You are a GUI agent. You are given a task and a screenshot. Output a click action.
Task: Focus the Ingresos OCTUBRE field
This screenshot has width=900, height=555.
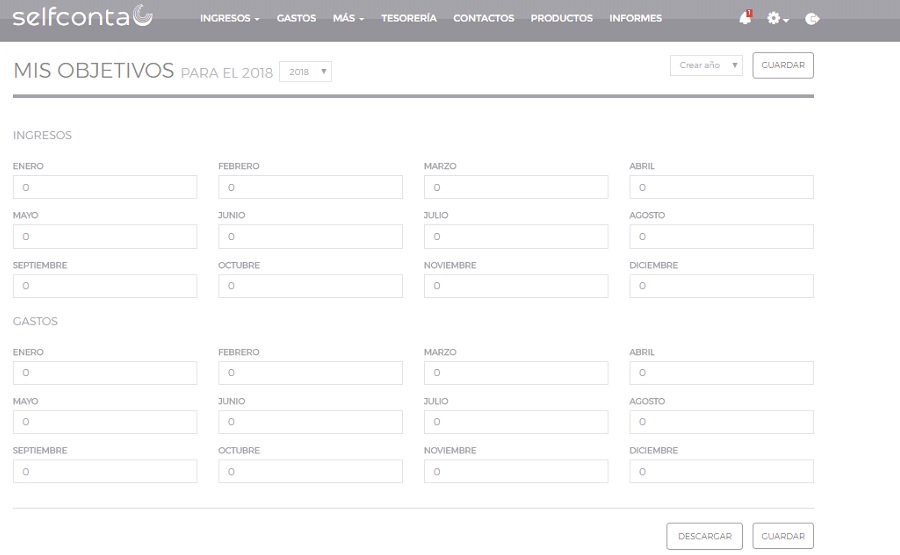tap(311, 286)
